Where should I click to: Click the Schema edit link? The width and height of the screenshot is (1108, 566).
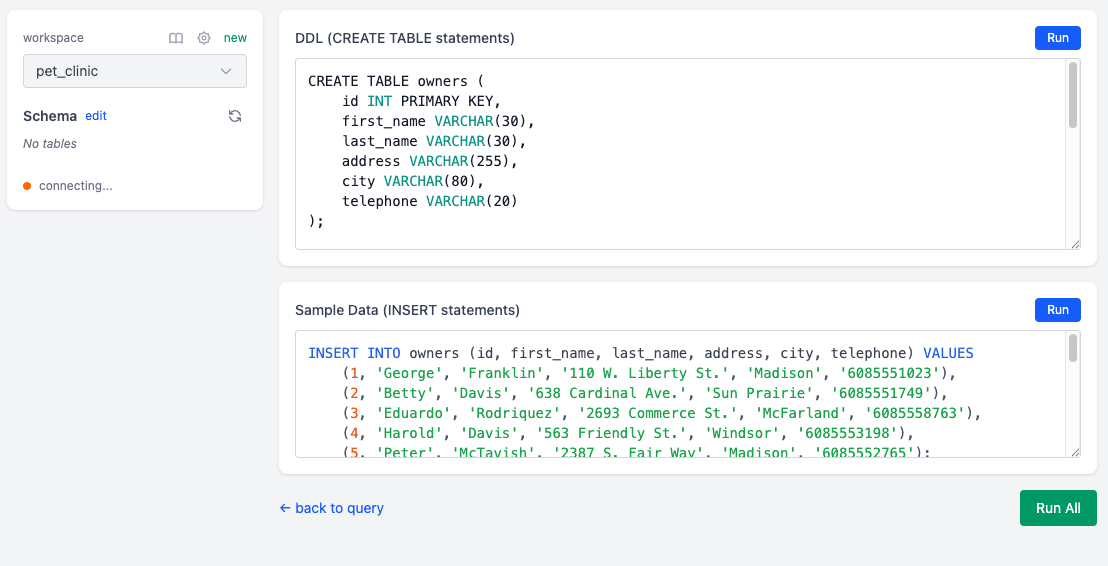point(96,116)
